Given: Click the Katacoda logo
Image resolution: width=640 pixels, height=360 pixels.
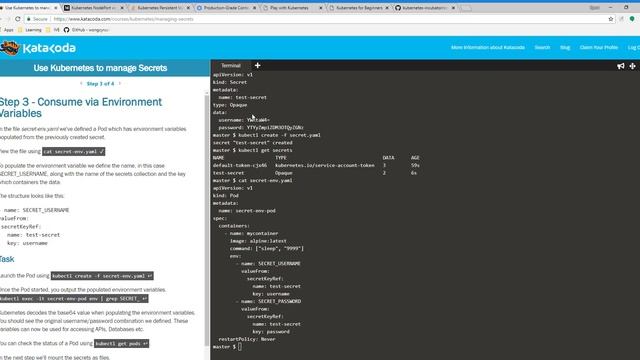Looking at the screenshot, I should point(38,48).
